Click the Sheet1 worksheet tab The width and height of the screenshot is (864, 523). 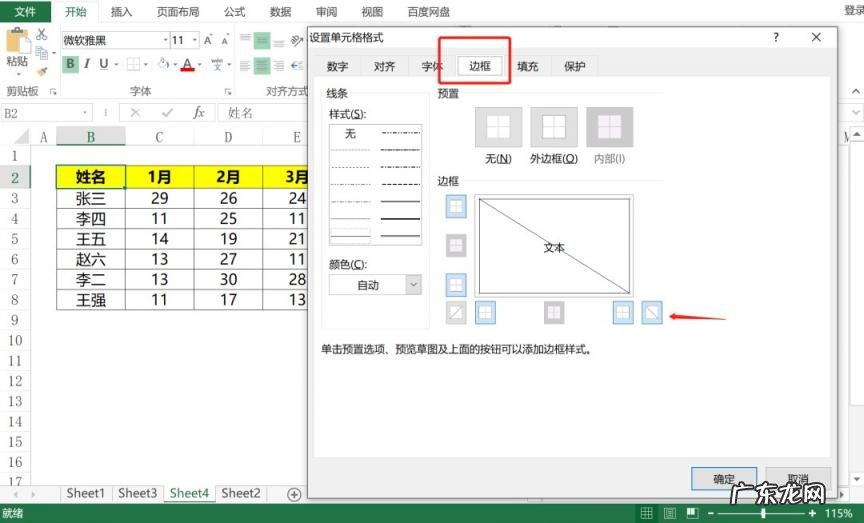[85, 493]
